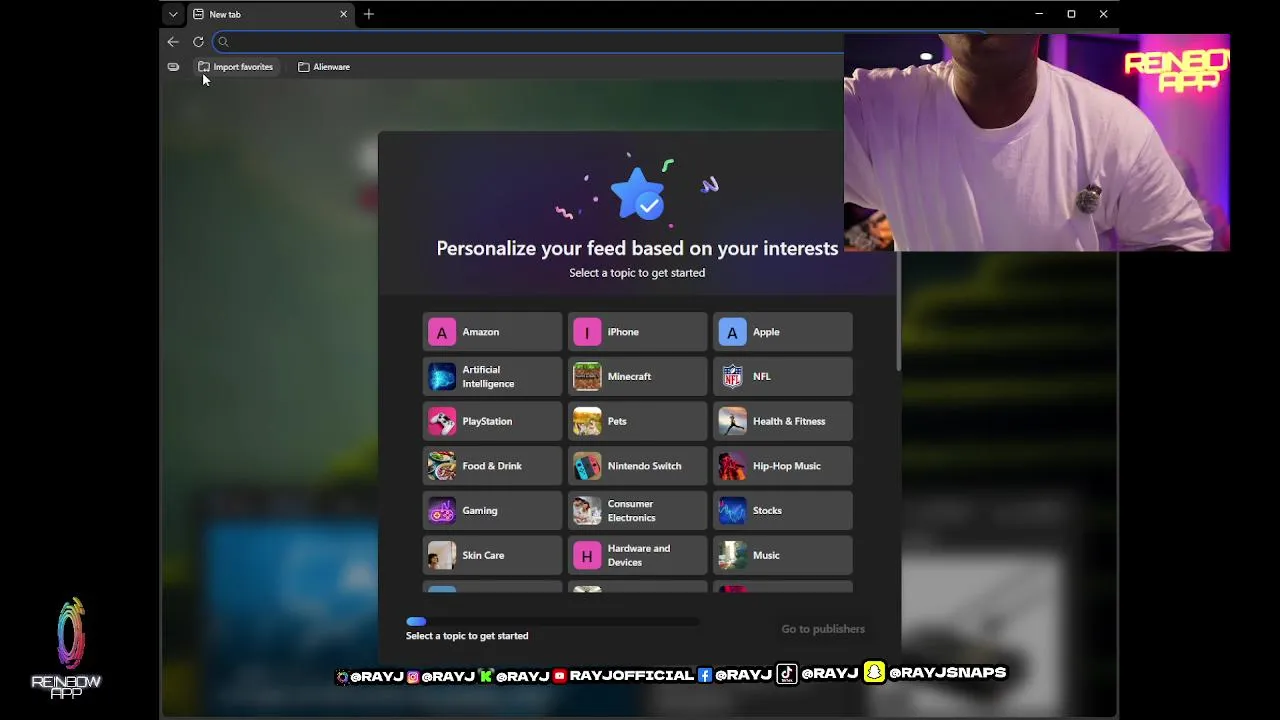Click the browser back arrow
This screenshot has height=720, width=1280.
(173, 42)
